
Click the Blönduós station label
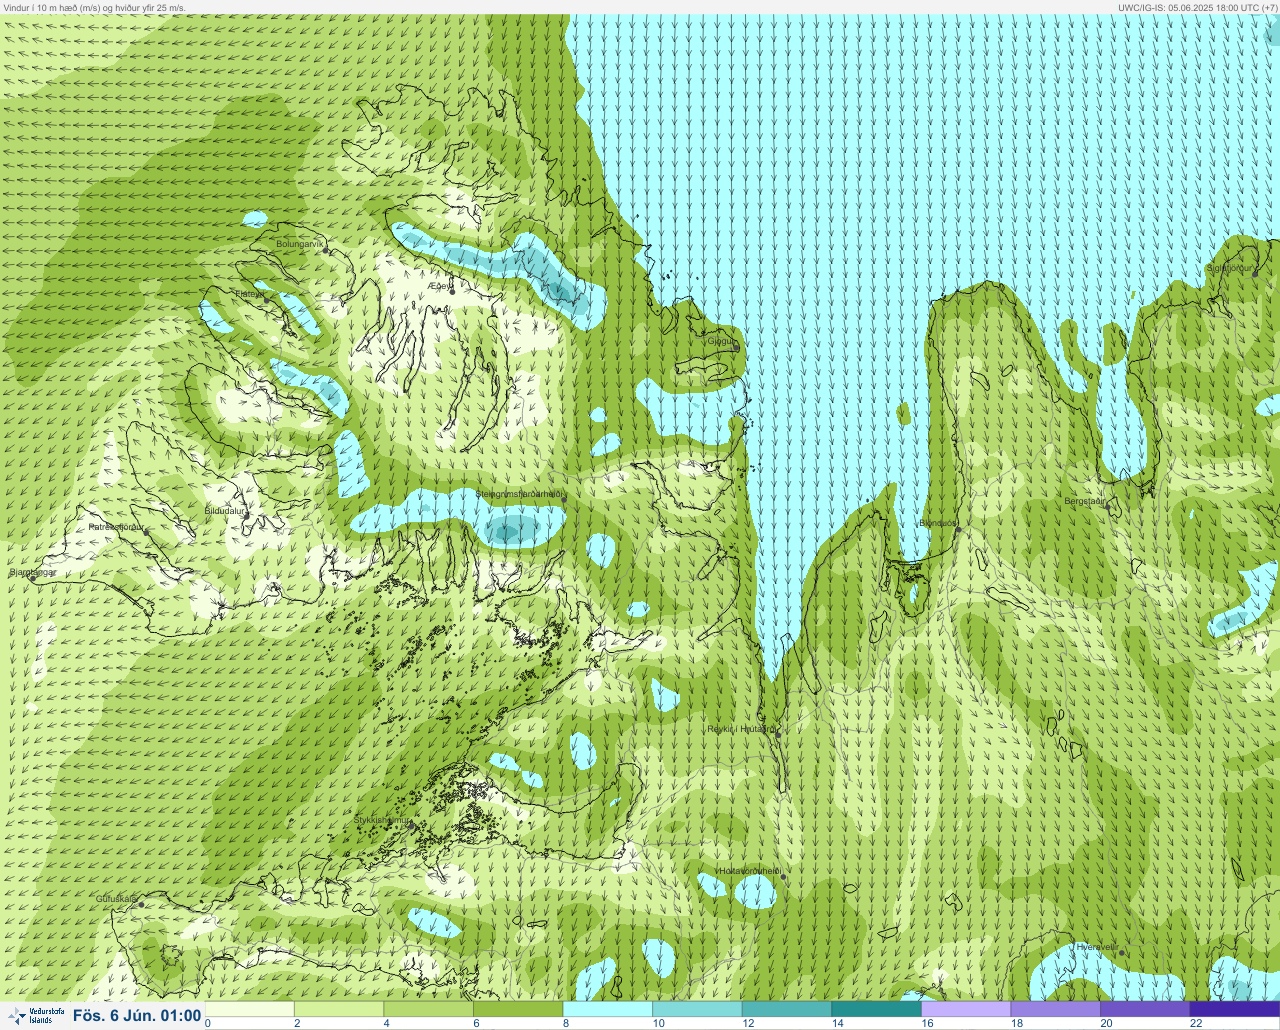pyautogui.click(x=936, y=523)
